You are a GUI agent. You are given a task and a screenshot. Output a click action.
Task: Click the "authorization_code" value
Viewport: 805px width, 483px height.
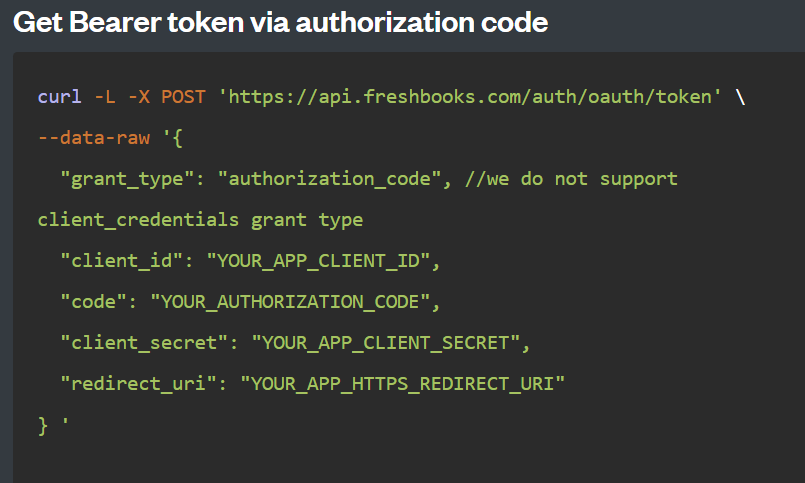[x=330, y=179]
